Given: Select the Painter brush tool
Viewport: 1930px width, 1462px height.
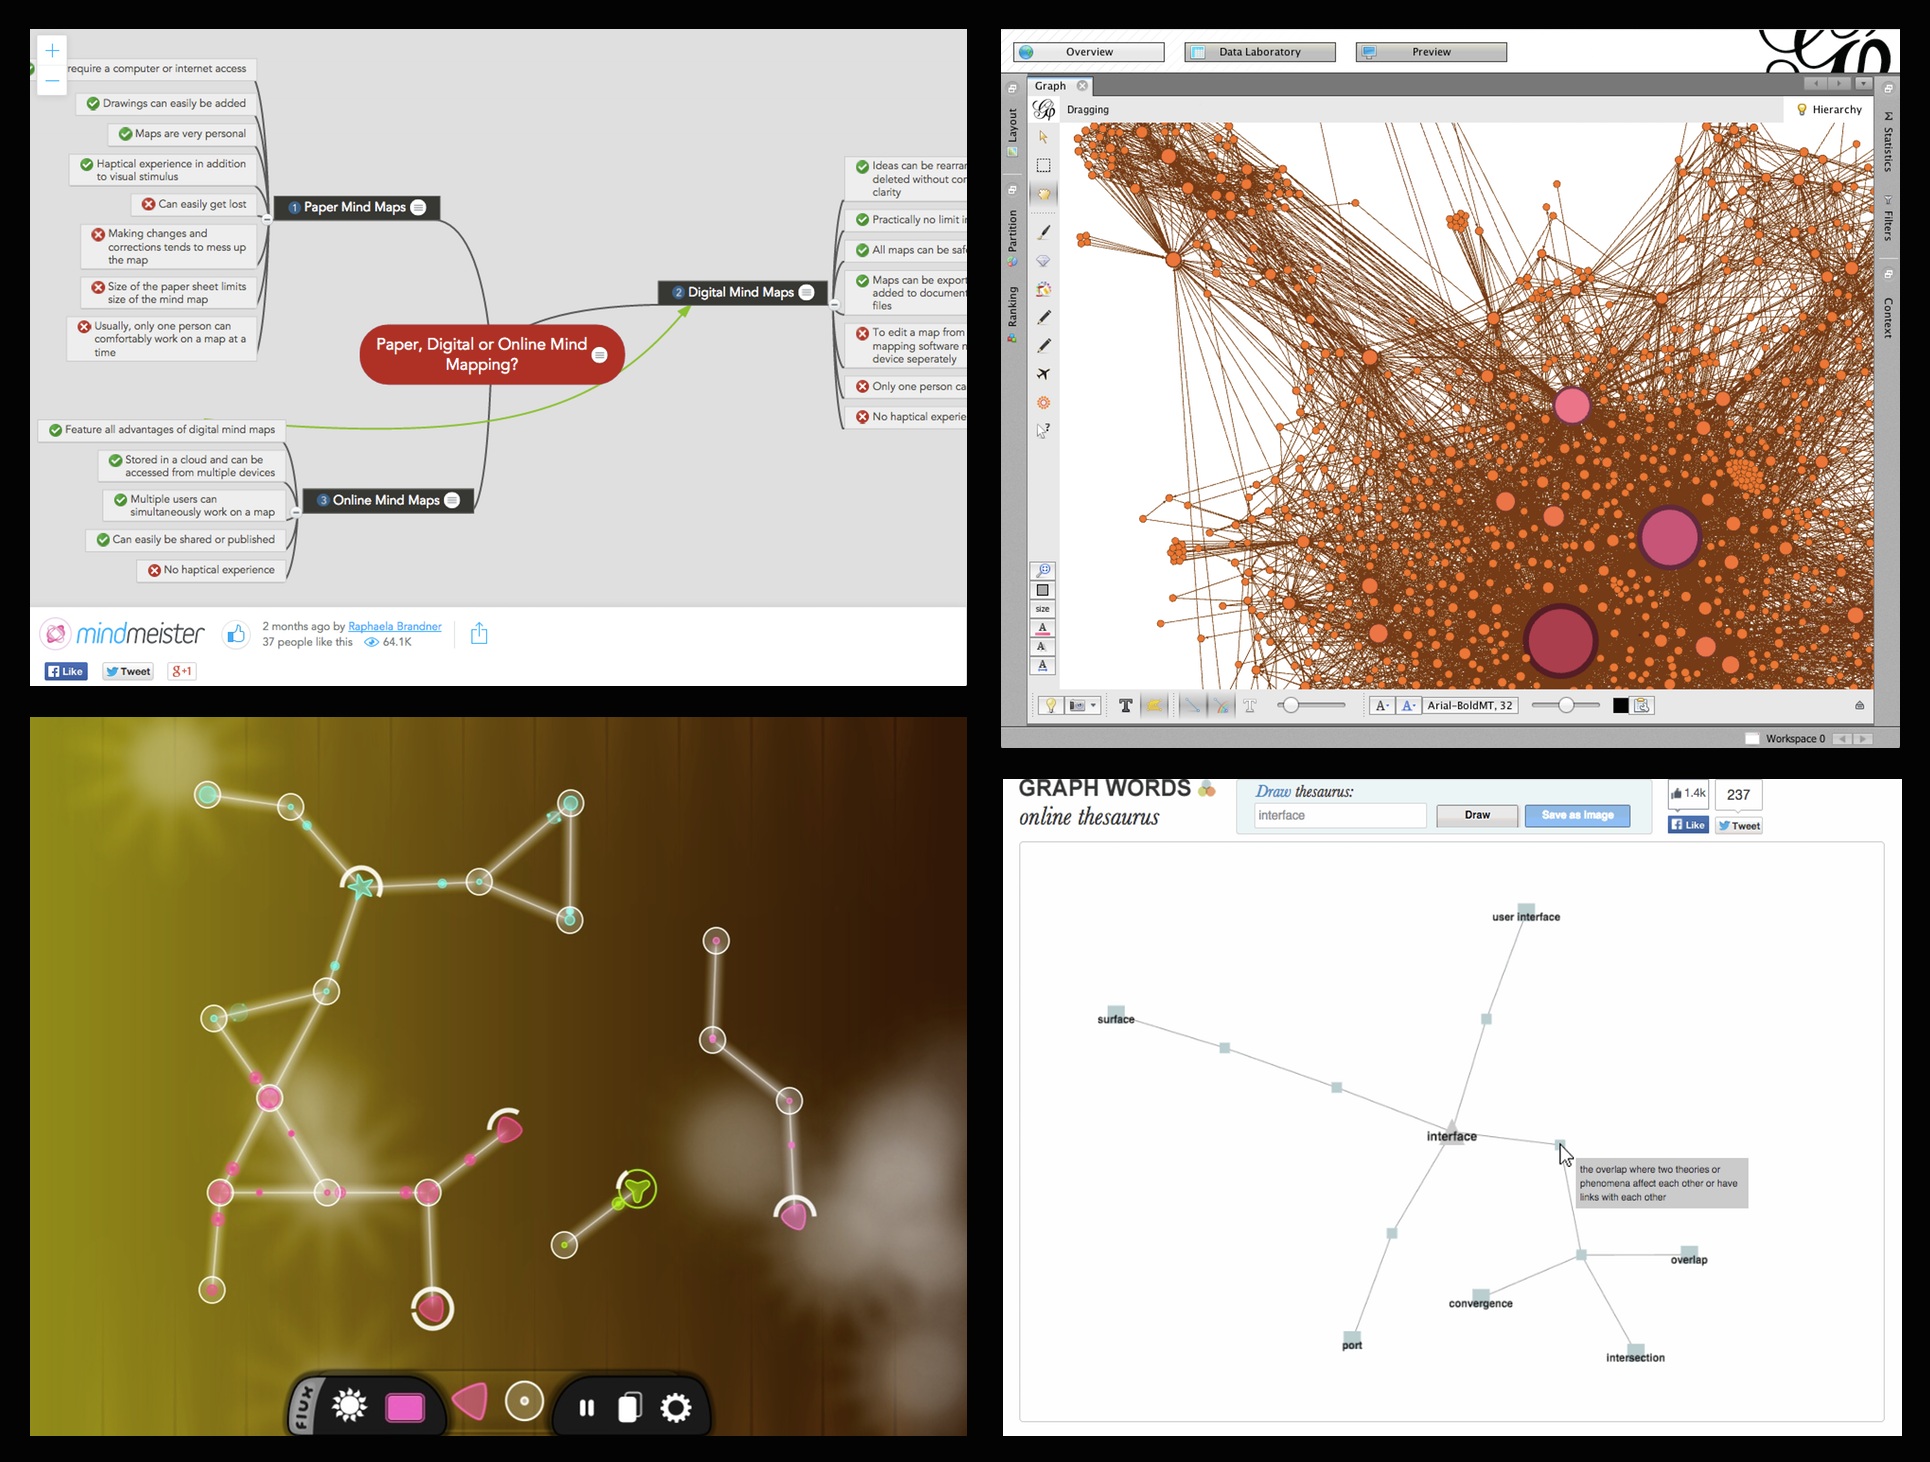Looking at the screenshot, I should pyautogui.click(x=1043, y=232).
